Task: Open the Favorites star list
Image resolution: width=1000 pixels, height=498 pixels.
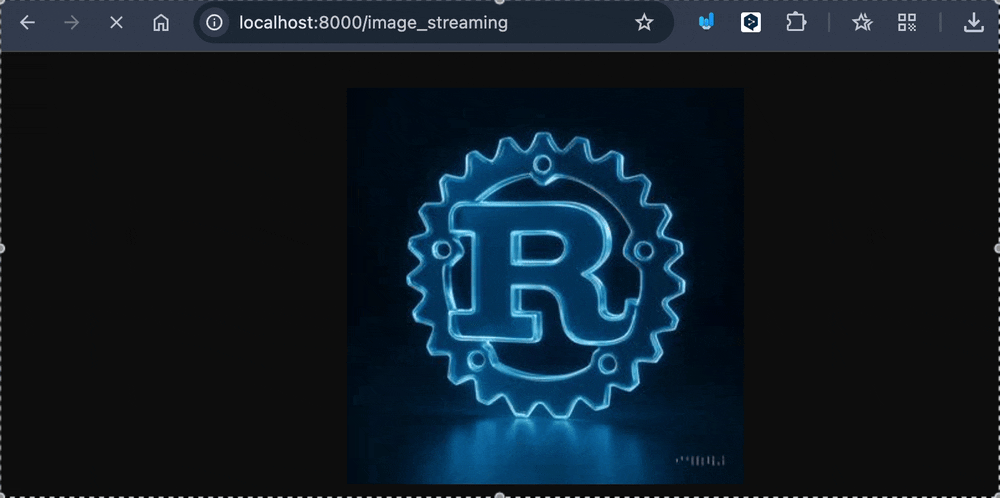Action: tap(862, 23)
